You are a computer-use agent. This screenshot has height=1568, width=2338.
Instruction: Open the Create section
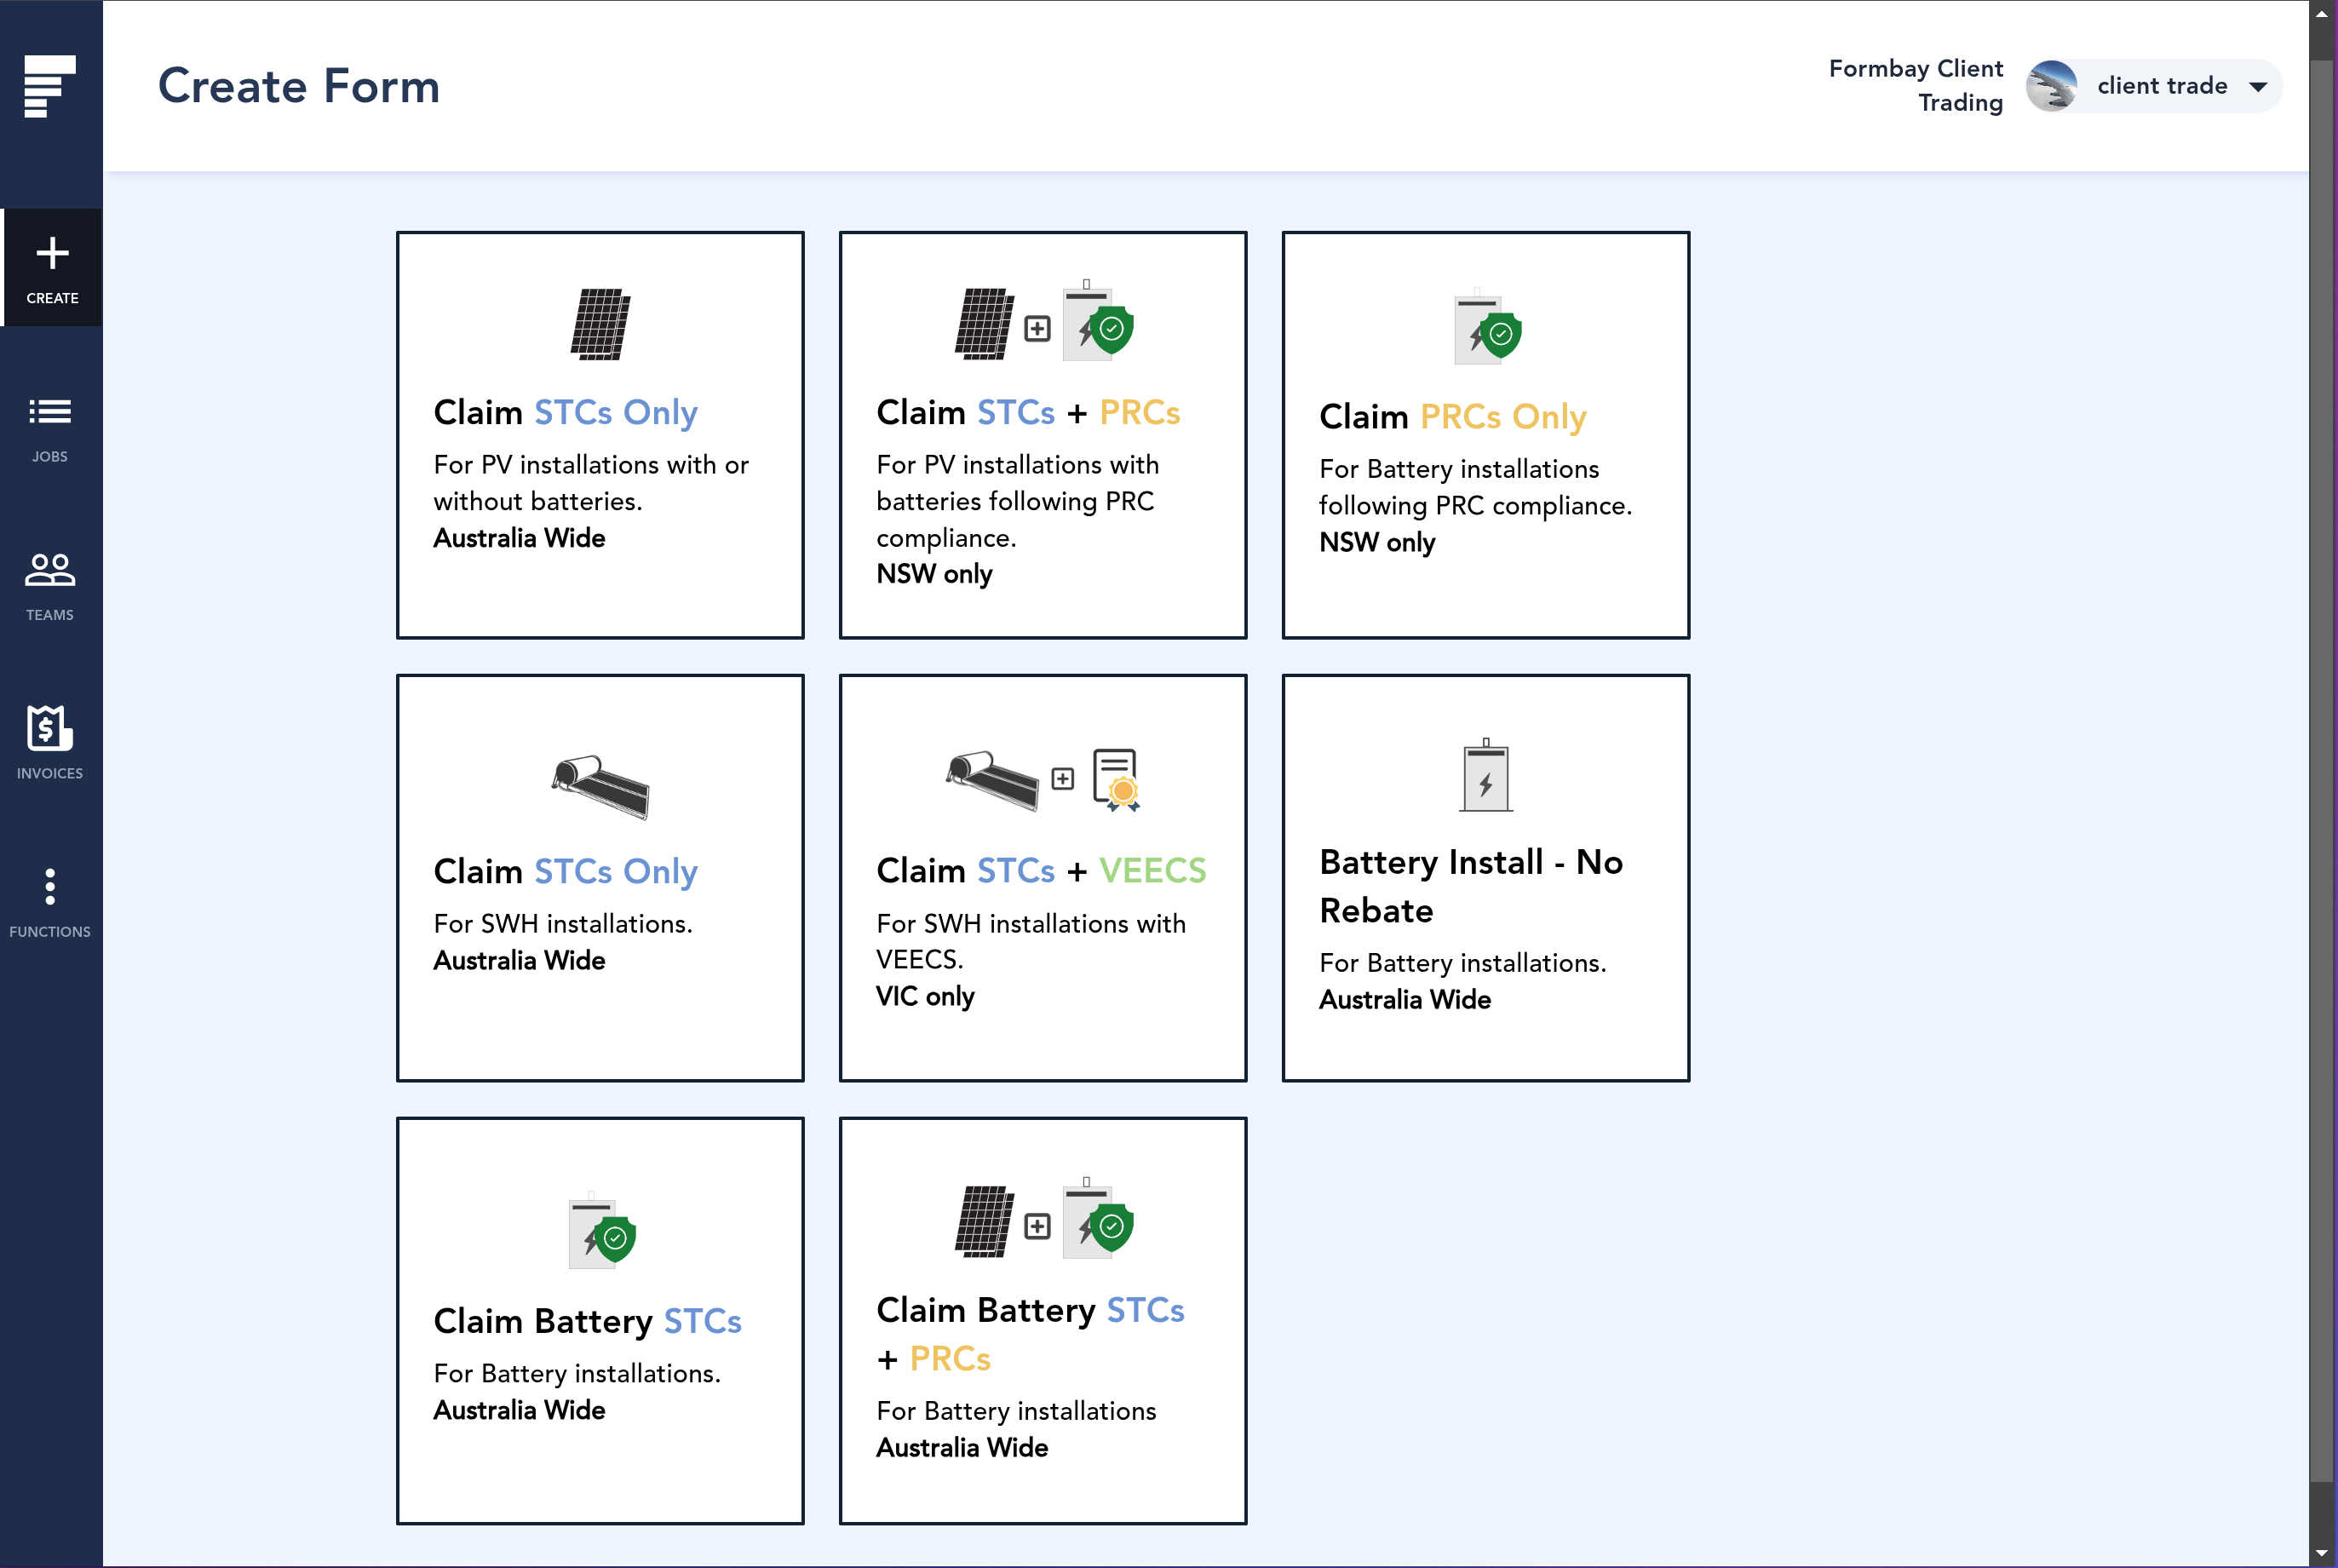tap(52, 267)
